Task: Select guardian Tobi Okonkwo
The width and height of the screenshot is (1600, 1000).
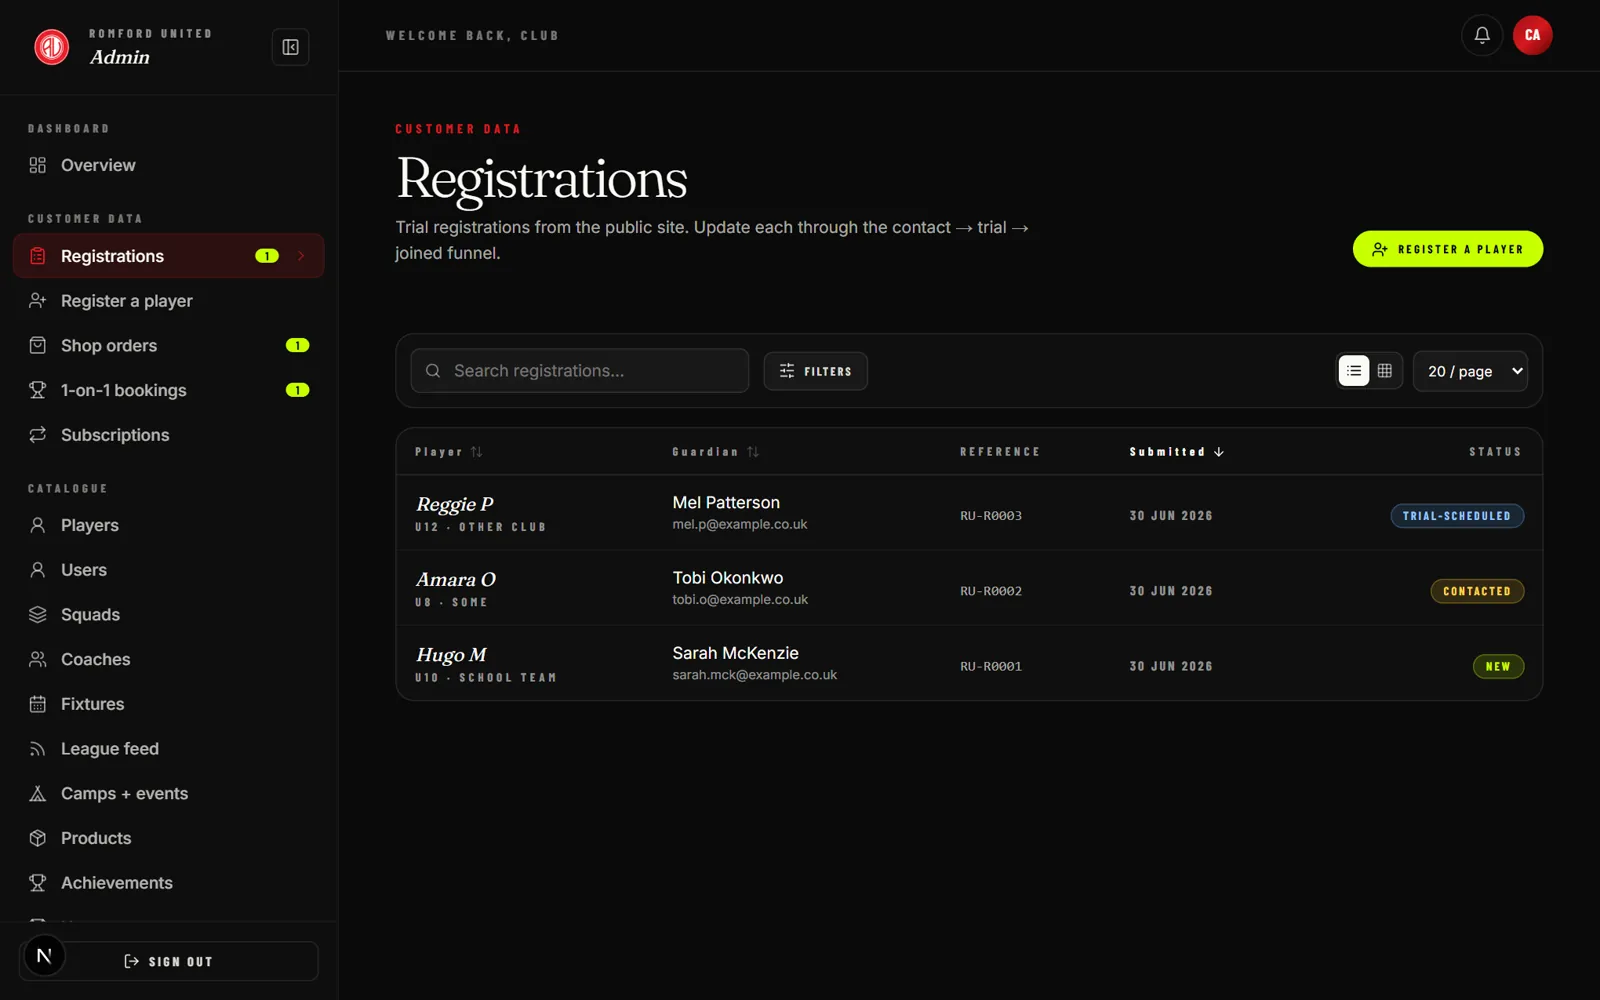Action: pos(727,578)
